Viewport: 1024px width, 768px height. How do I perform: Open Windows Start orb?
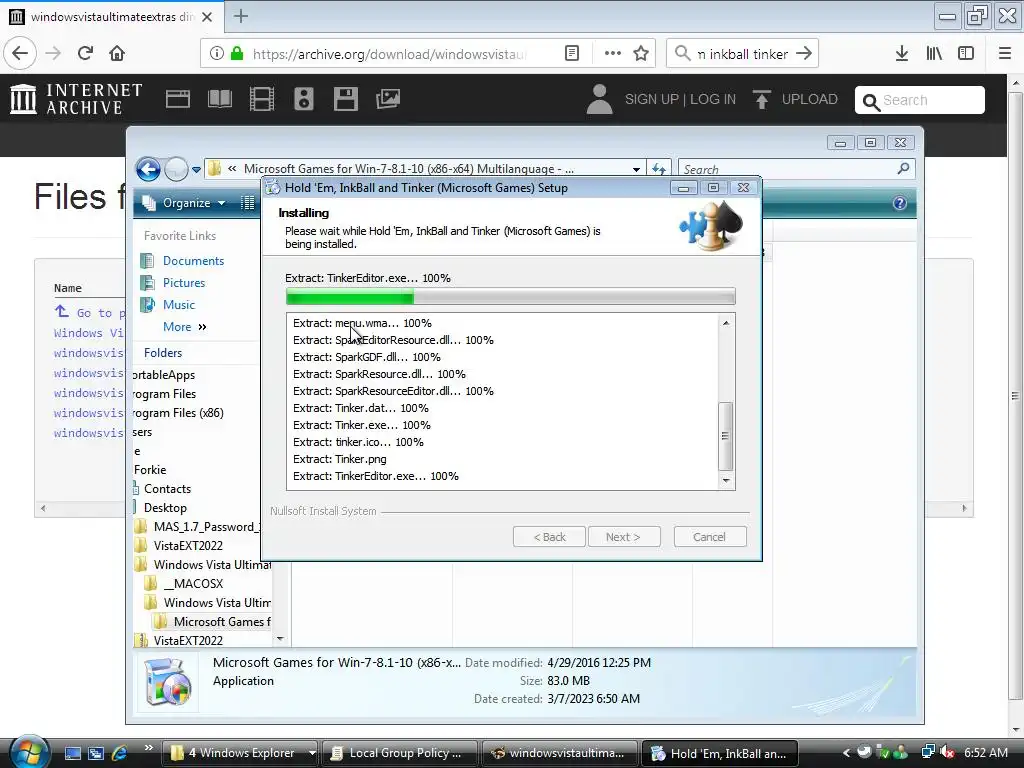[x=27, y=751]
